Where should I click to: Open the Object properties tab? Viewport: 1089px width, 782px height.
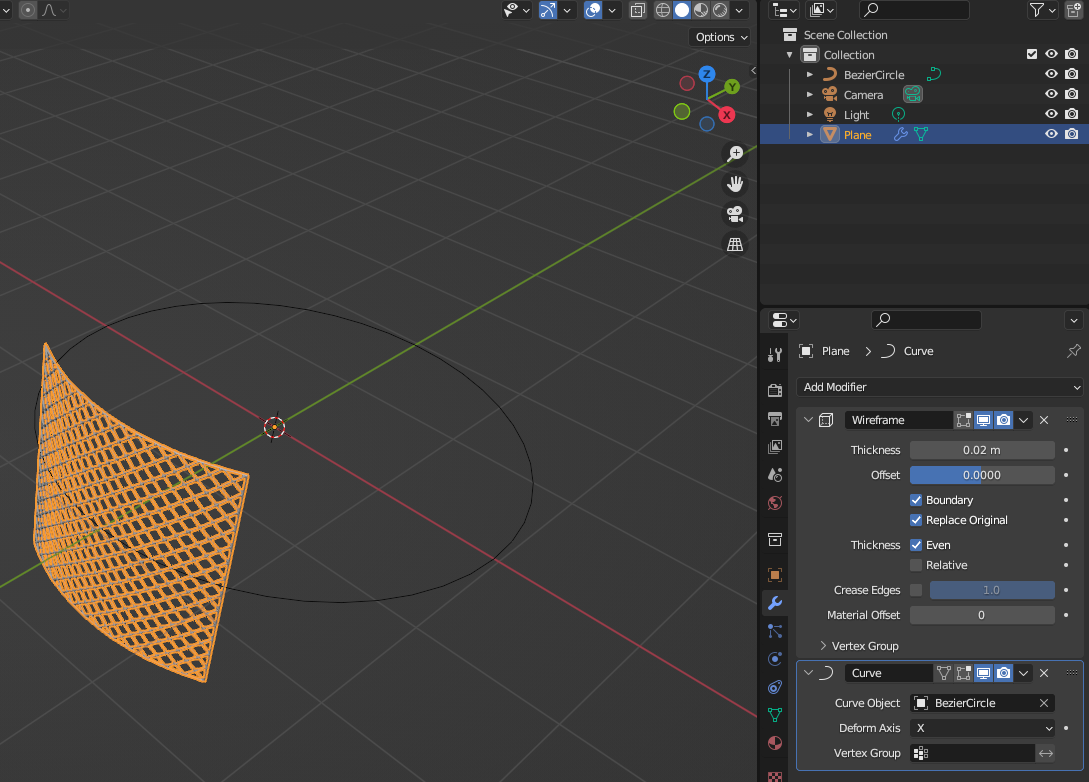click(775, 574)
